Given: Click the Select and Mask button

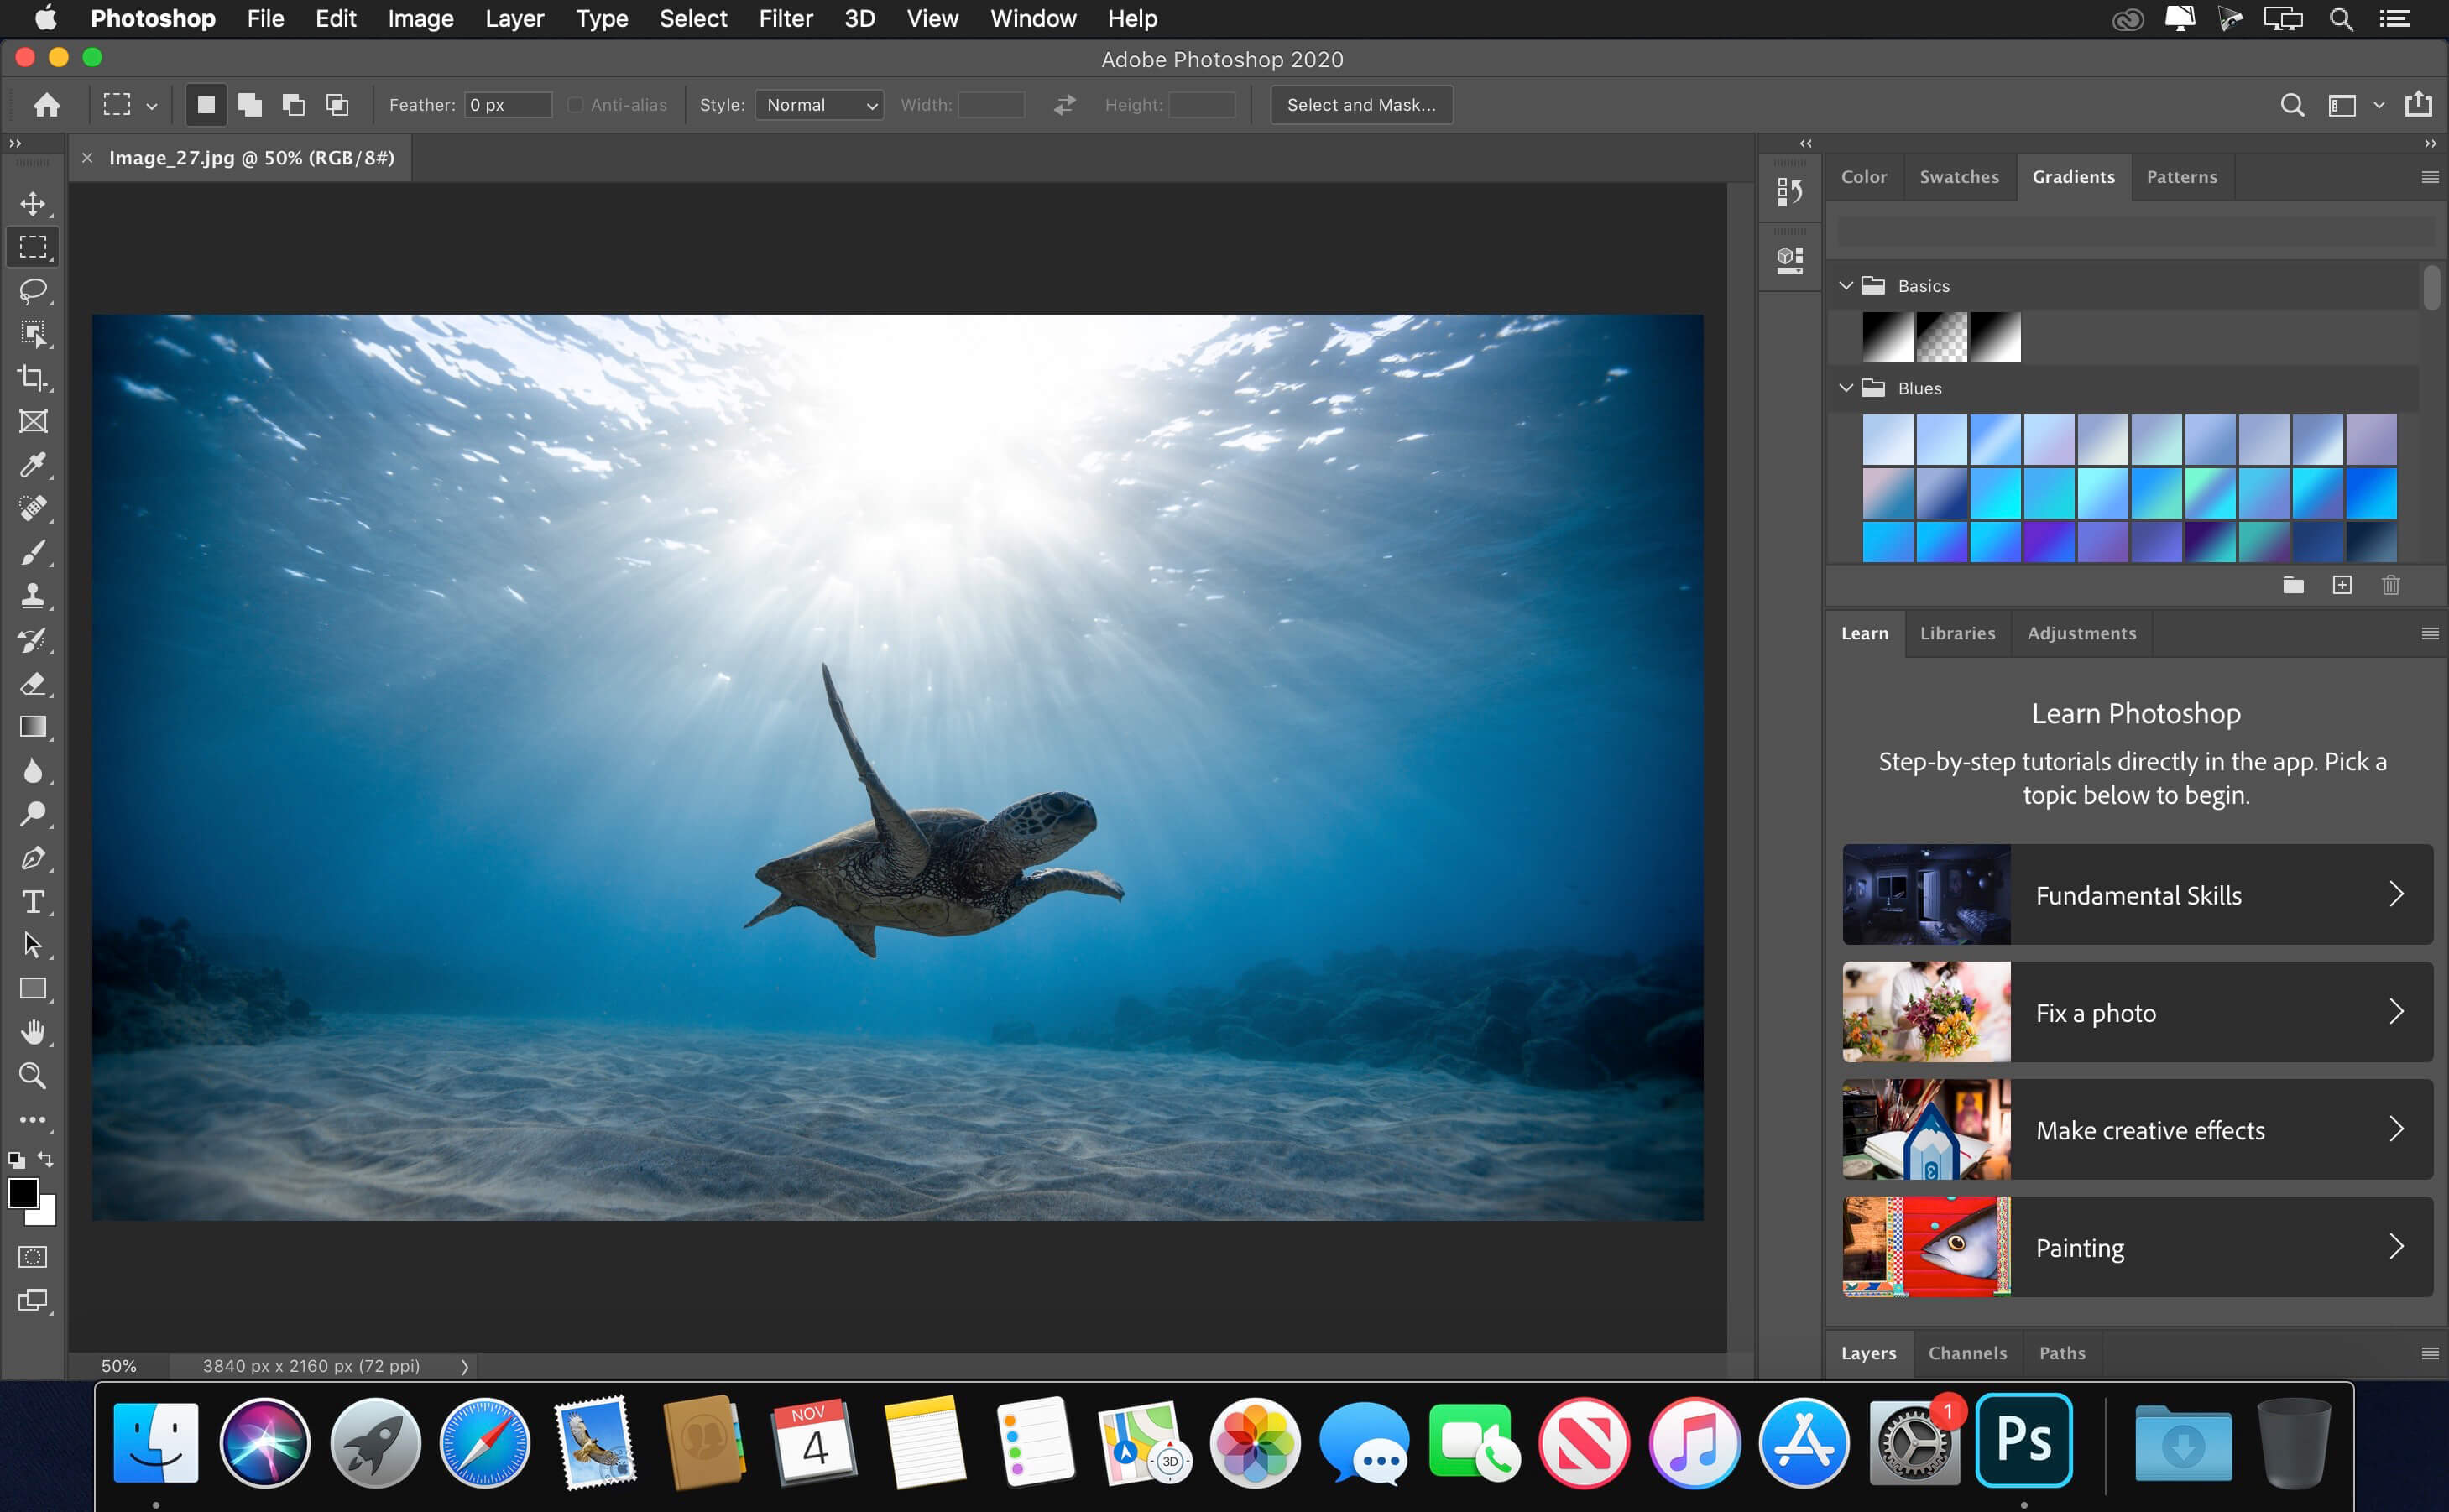Looking at the screenshot, I should click(x=1361, y=105).
